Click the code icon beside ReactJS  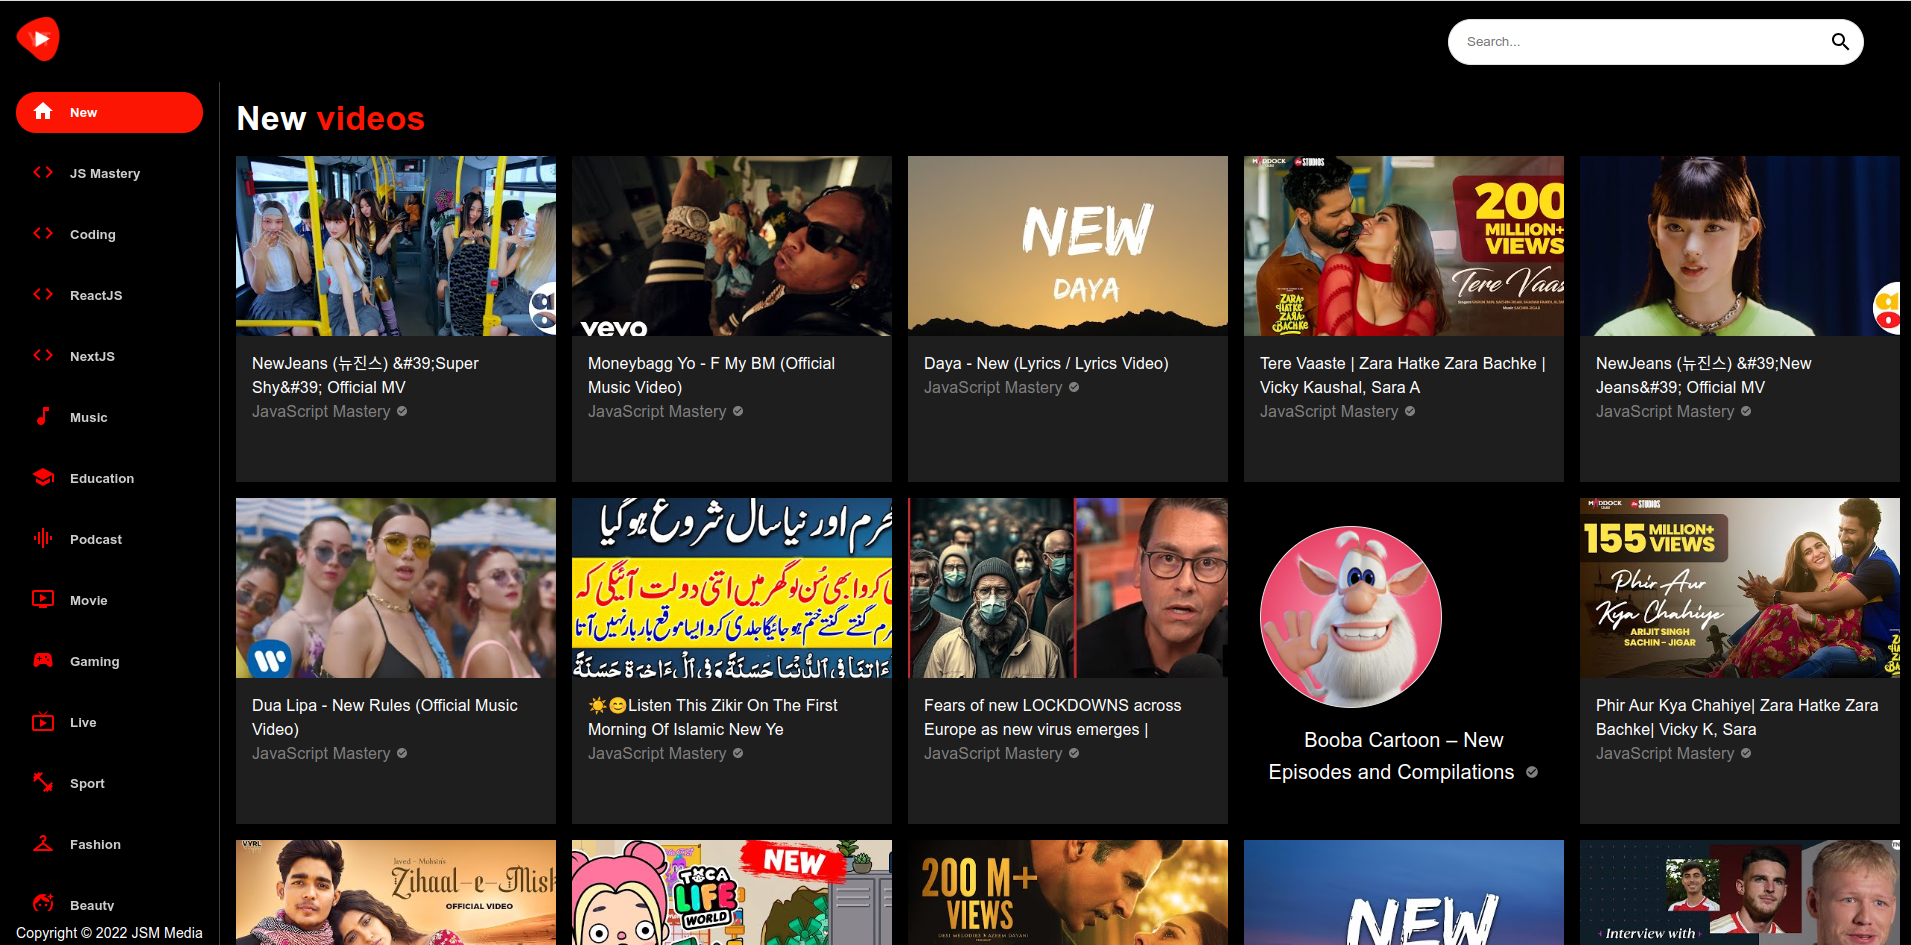43,295
